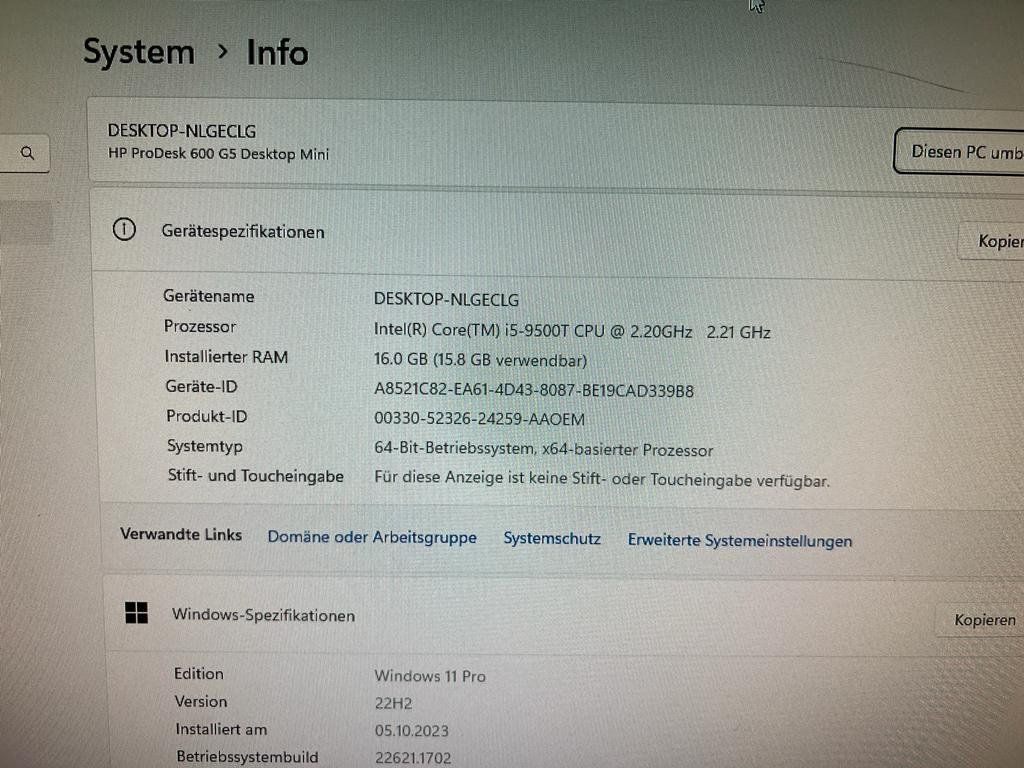The height and width of the screenshot is (768, 1024).
Task: Select Stift- und Toucheingabe value text
Action: tap(601, 479)
